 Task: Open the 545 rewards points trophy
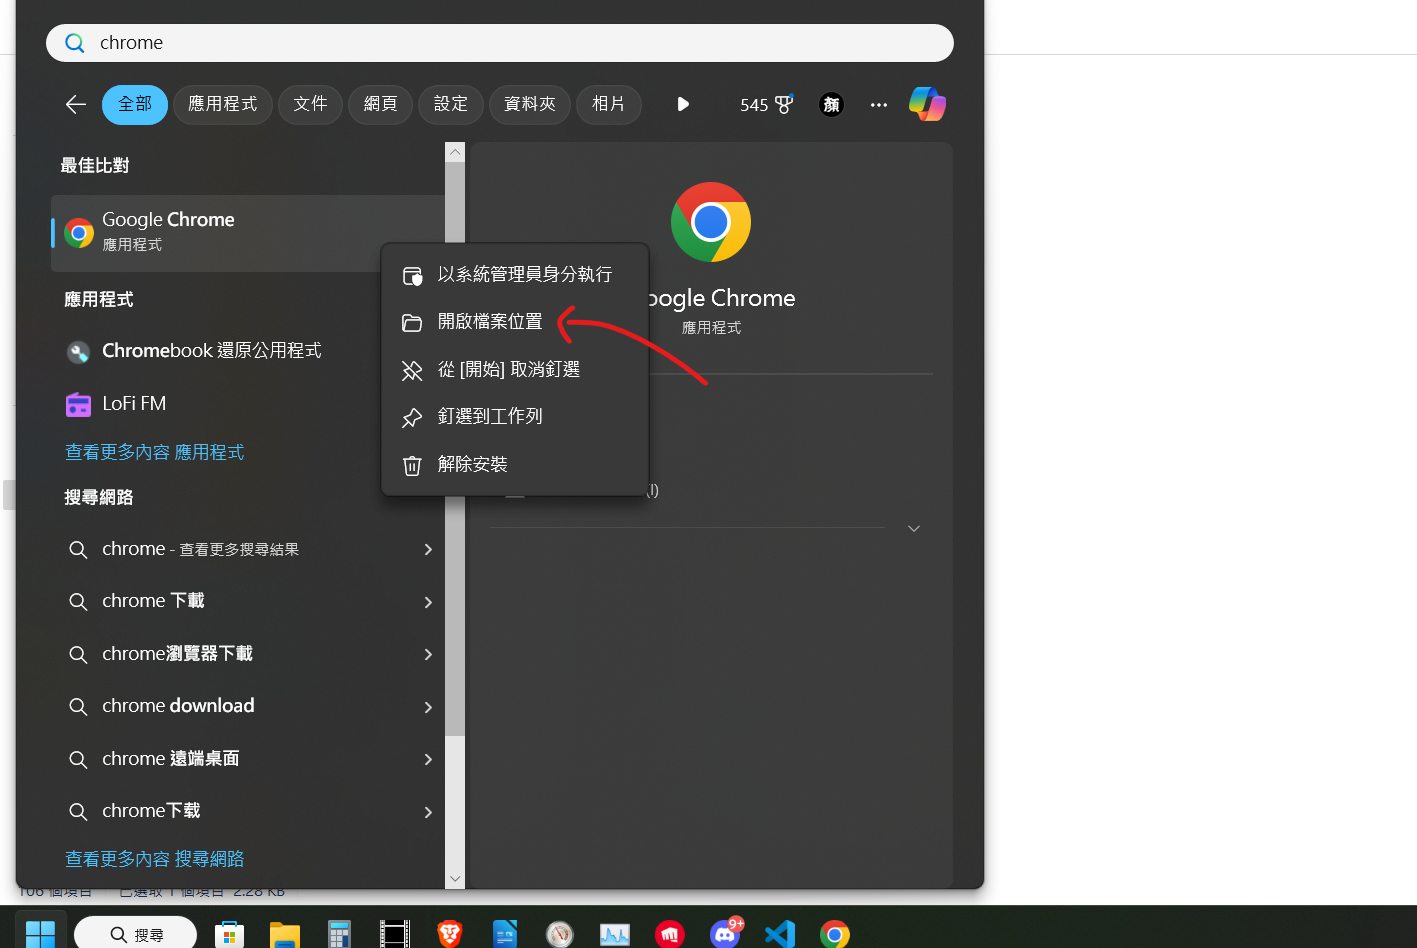(767, 104)
